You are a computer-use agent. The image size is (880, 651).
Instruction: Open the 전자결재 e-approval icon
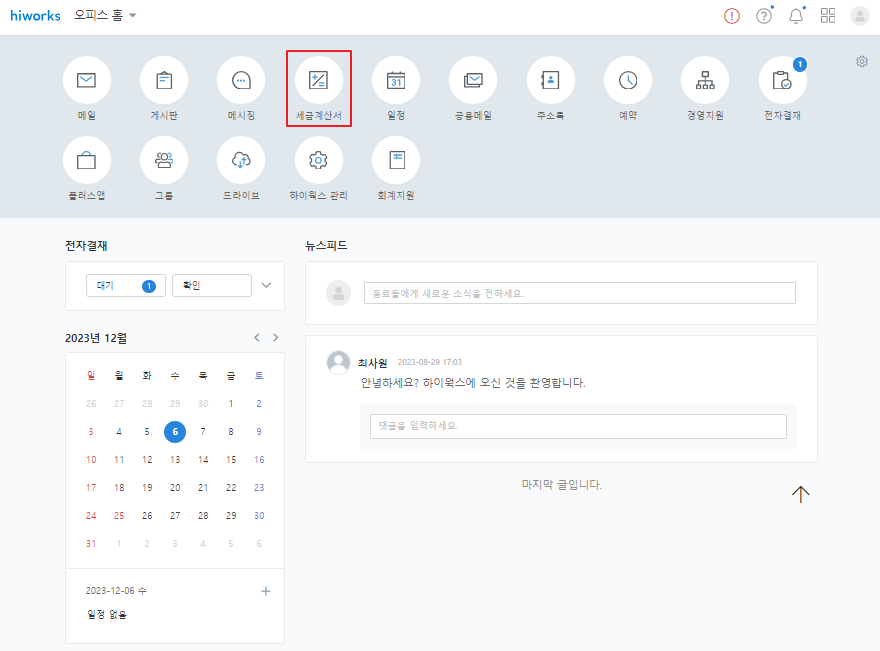[x=782, y=81]
